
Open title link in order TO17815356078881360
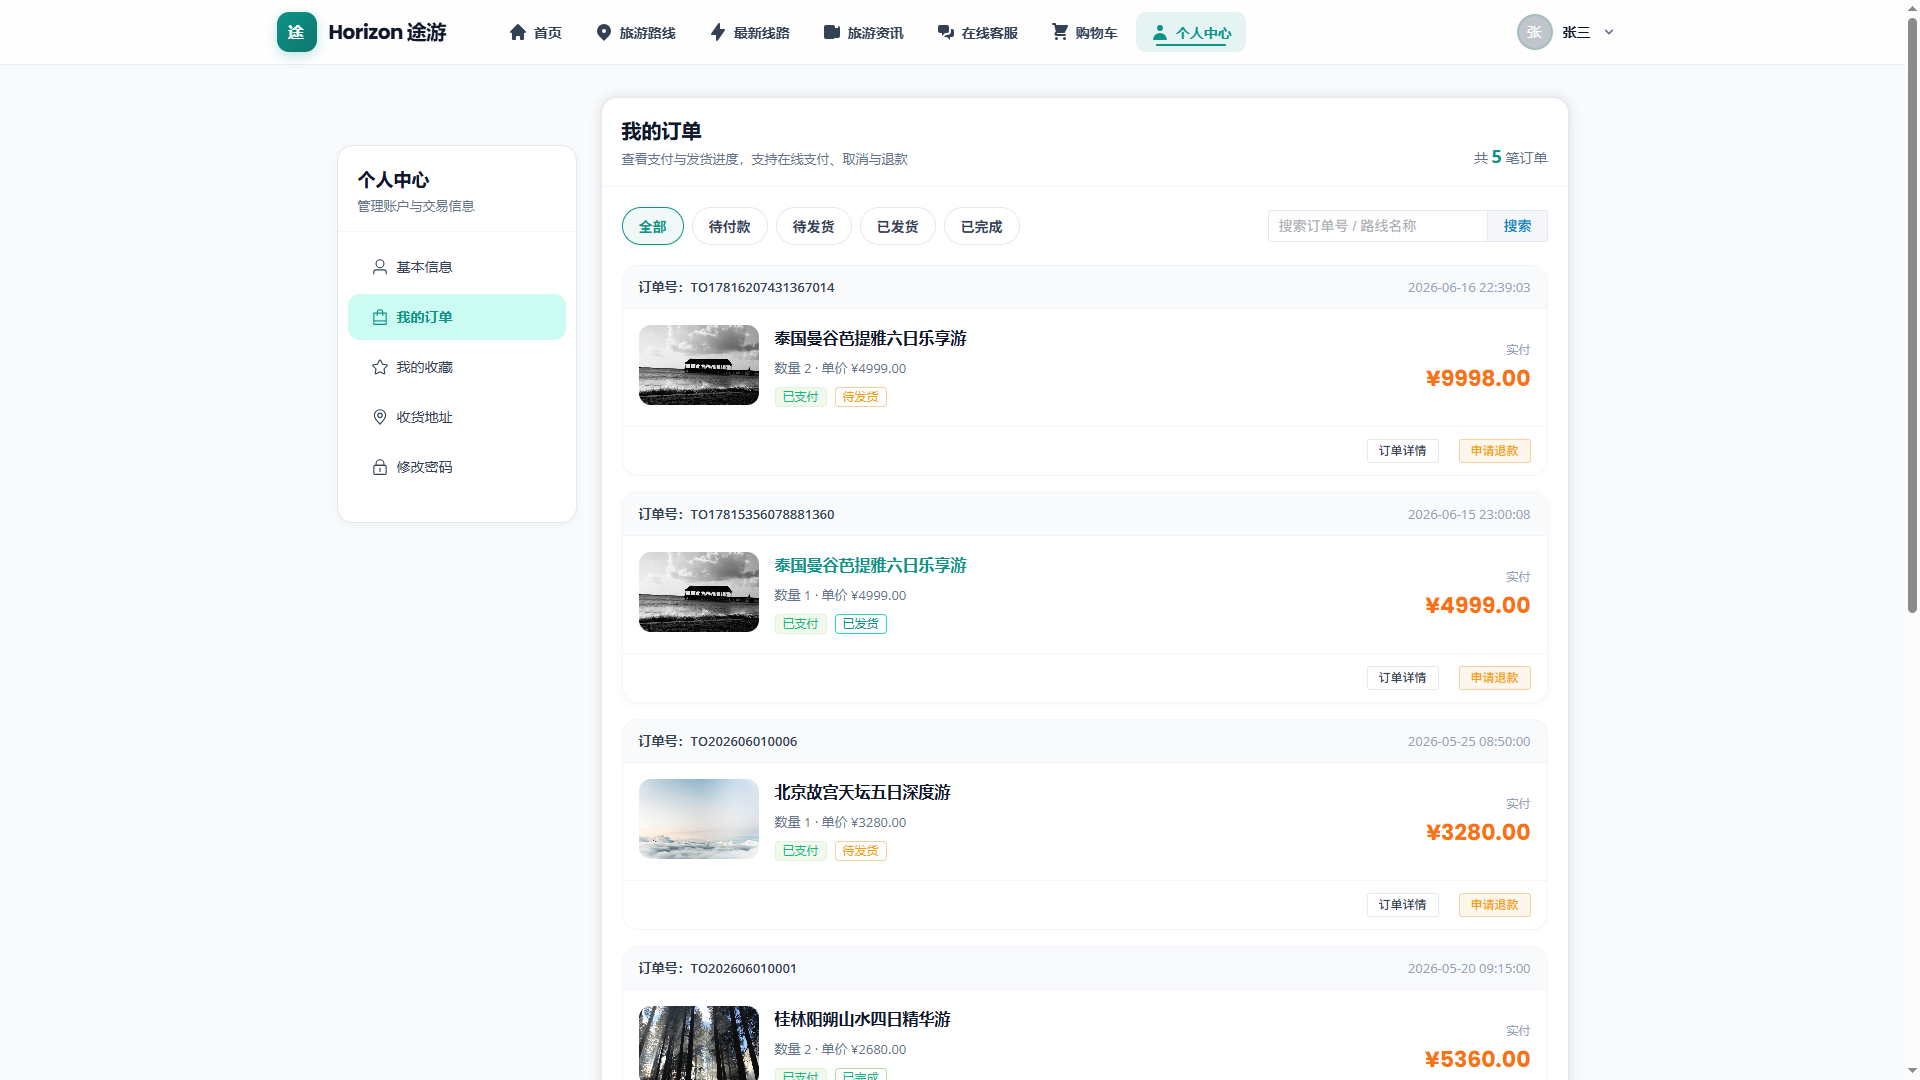pos(870,566)
